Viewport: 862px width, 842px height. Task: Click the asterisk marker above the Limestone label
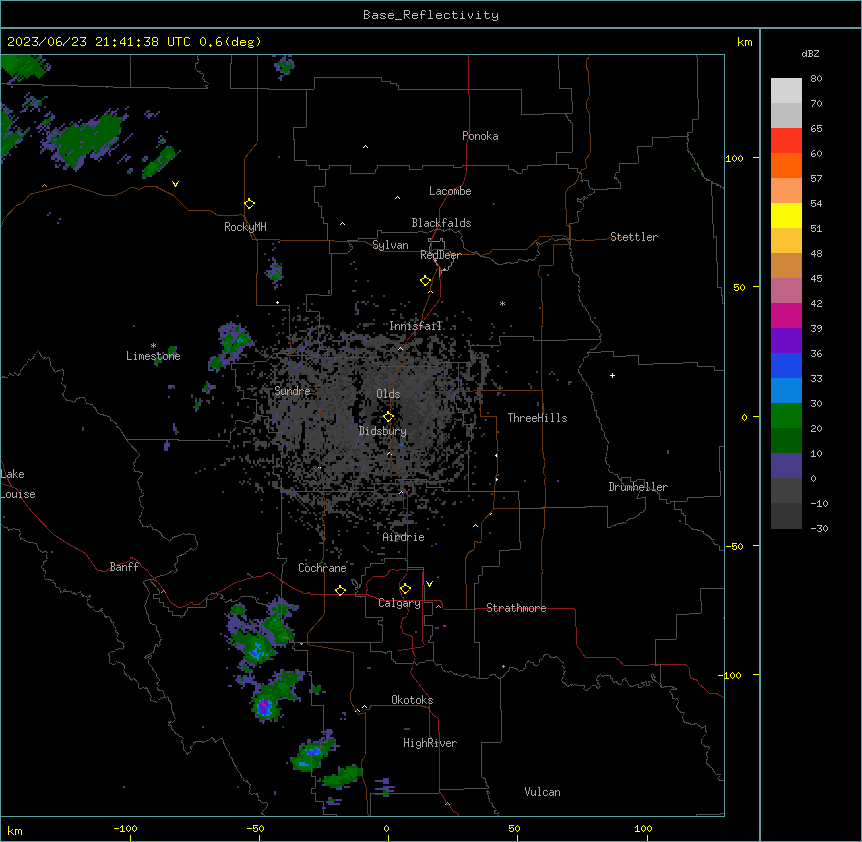pyautogui.click(x=153, y=346)
